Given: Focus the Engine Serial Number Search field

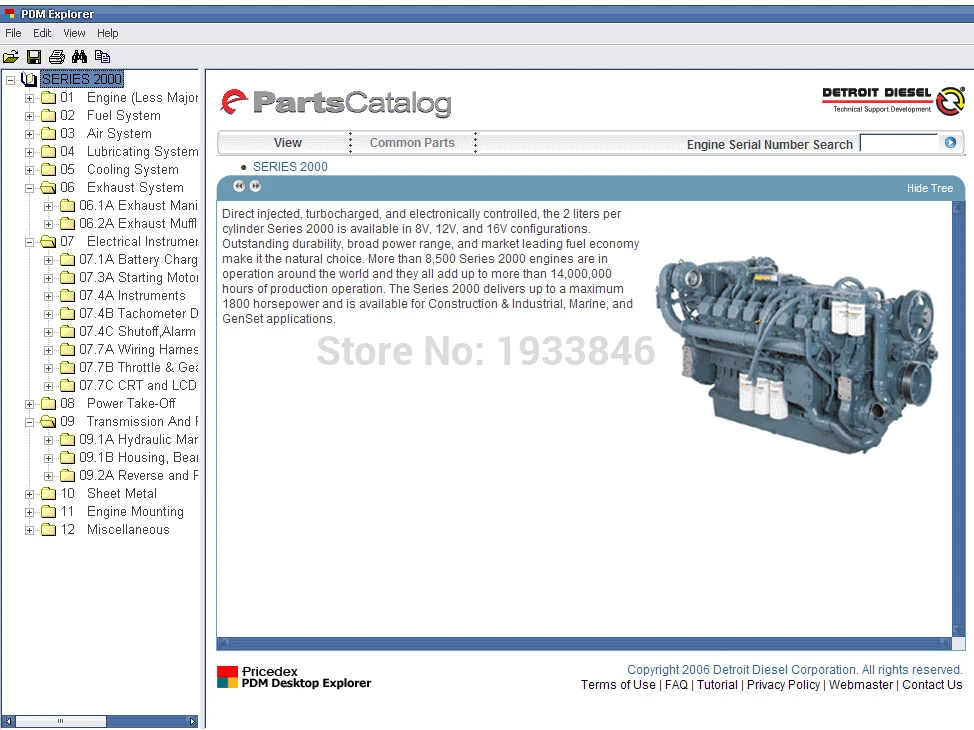Looking at the screenshot, I should coord(899,144).
